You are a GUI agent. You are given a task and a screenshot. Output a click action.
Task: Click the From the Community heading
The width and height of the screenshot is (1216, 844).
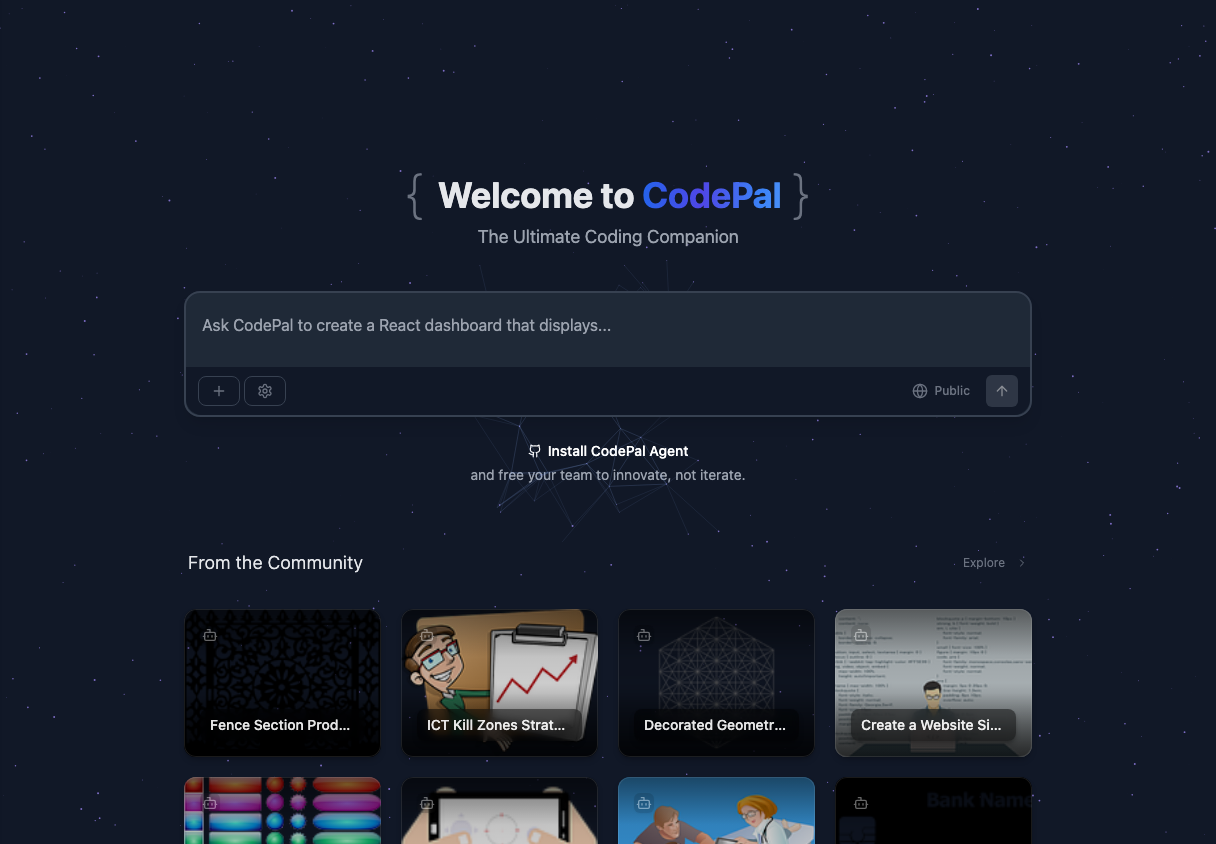click(275, 563)
